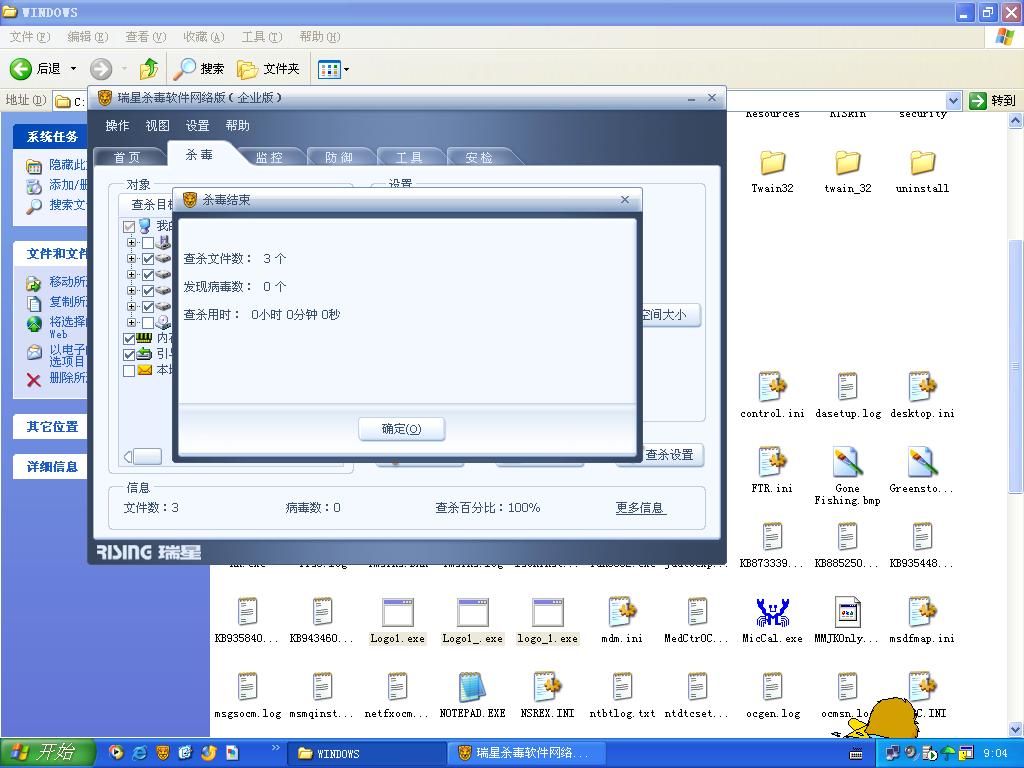Open the 操作 menu in Rising antivirus
Viewport: 1024px width, 768px height.
(118, 125)
